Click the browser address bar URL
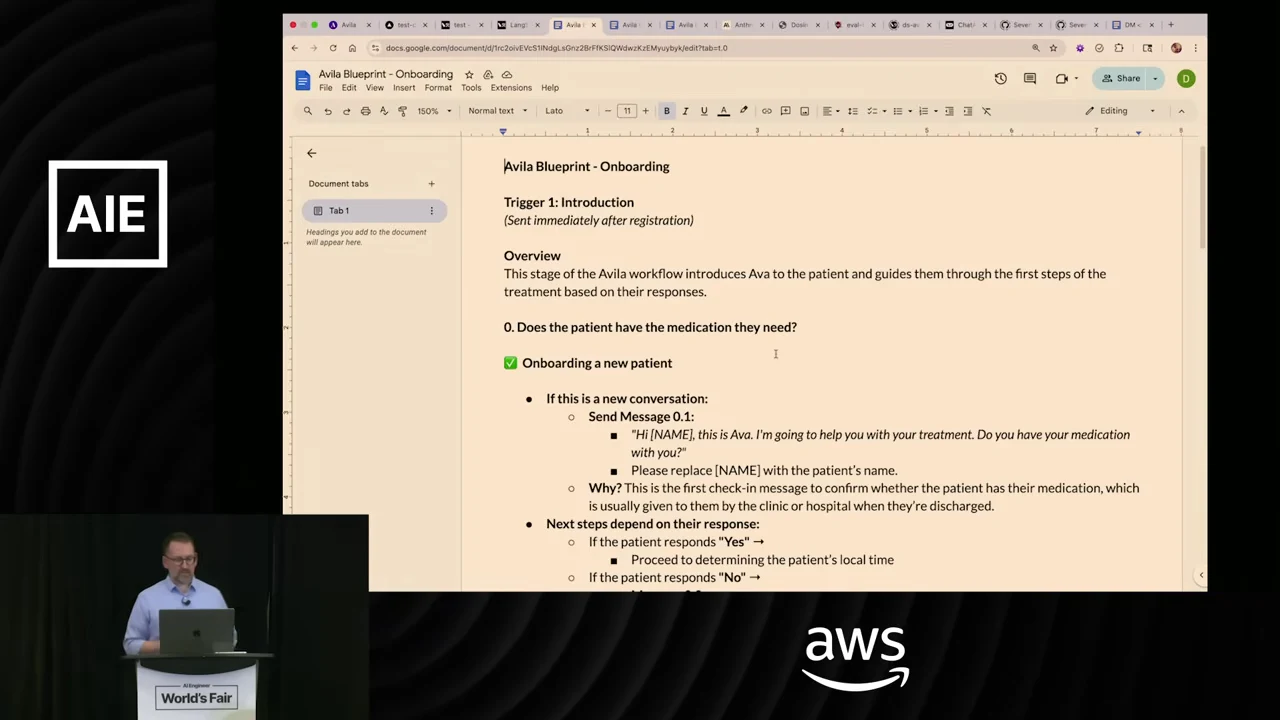 coord(556,48)
